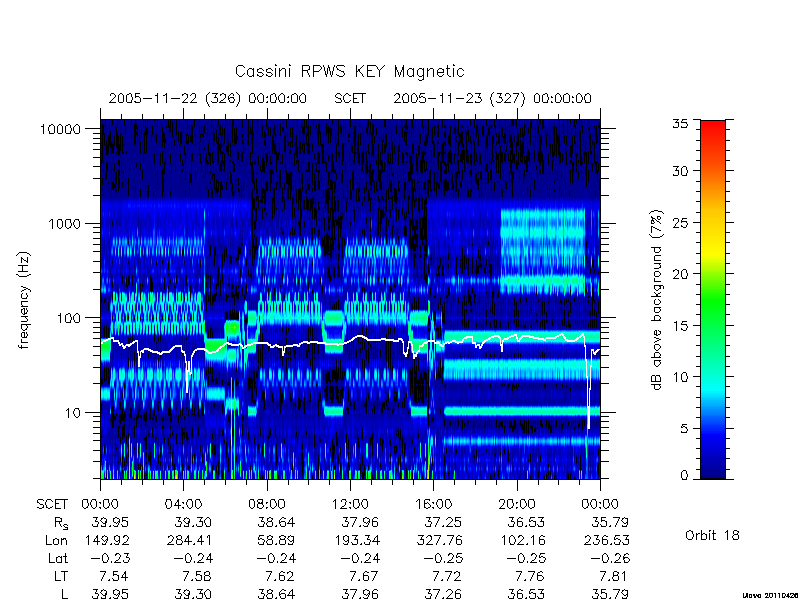
Task: Click the 16:00 time tick label
Action: pyautogui.click(x=434, y=504)
